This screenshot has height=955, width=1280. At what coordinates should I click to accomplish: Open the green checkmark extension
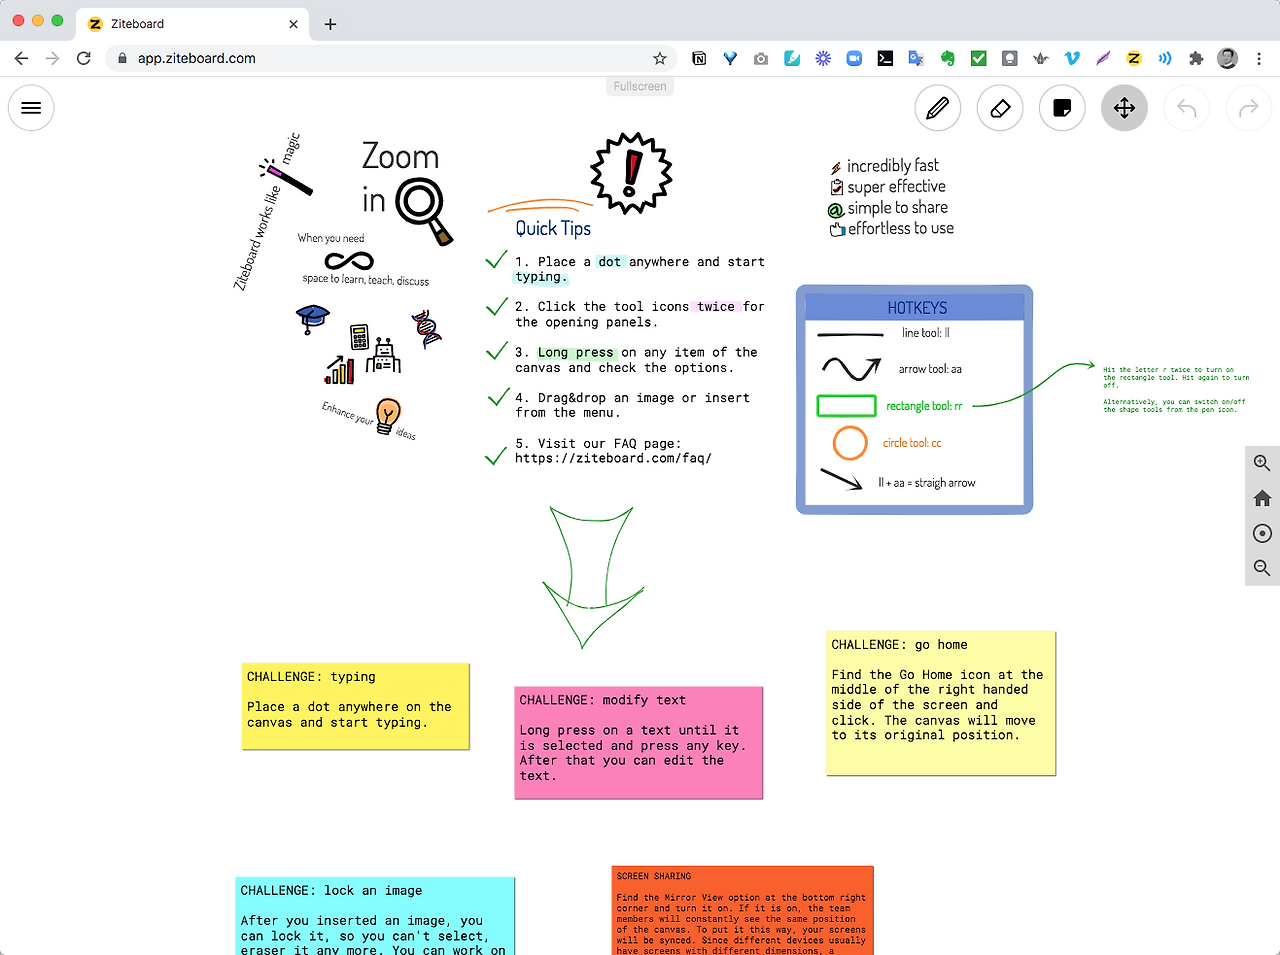click(x=979, y=58)
